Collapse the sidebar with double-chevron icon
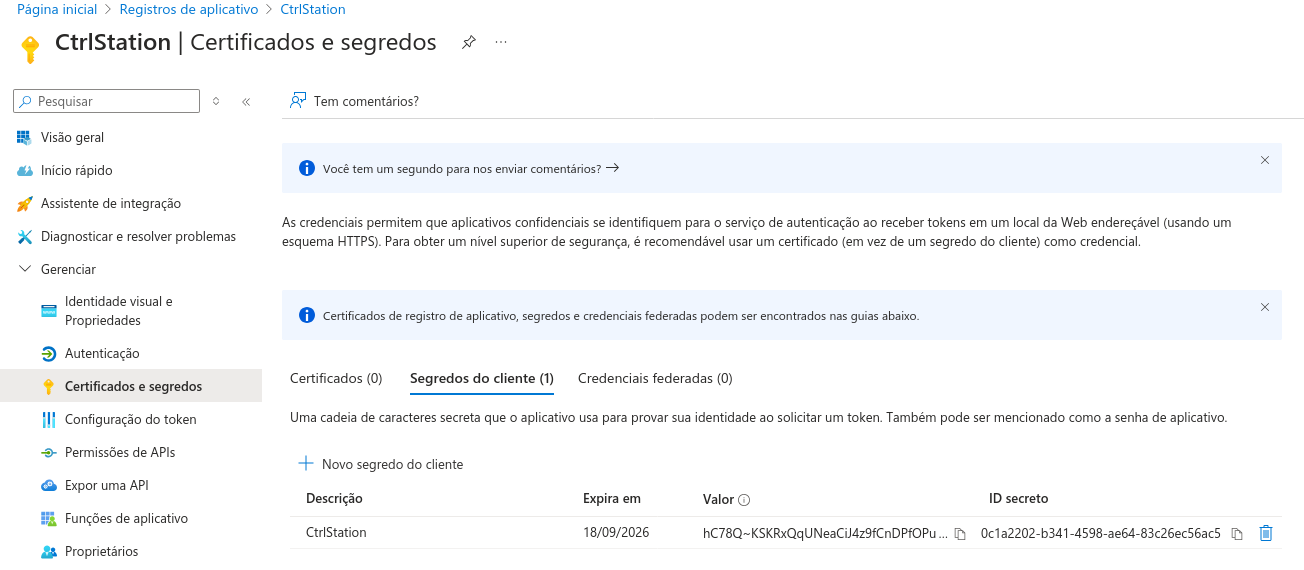Image resolution: width=1304 pixels, height=570 pixels. click(246, 101)
